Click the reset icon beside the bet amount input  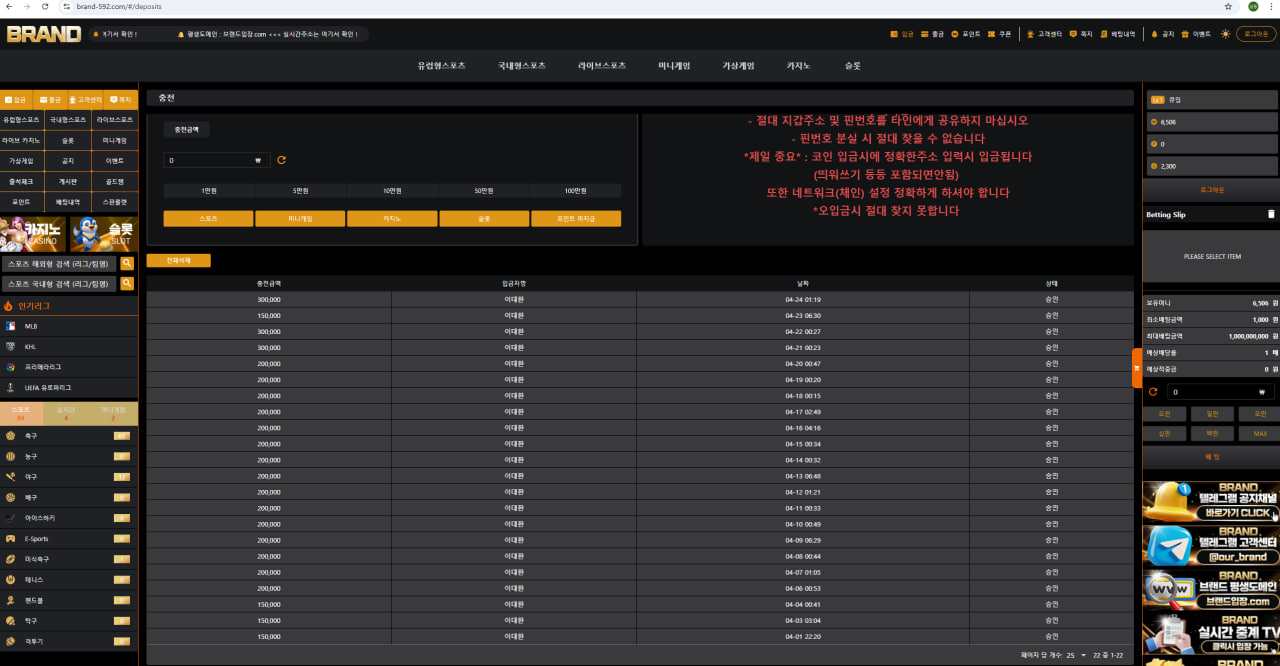coord(1153,392)
